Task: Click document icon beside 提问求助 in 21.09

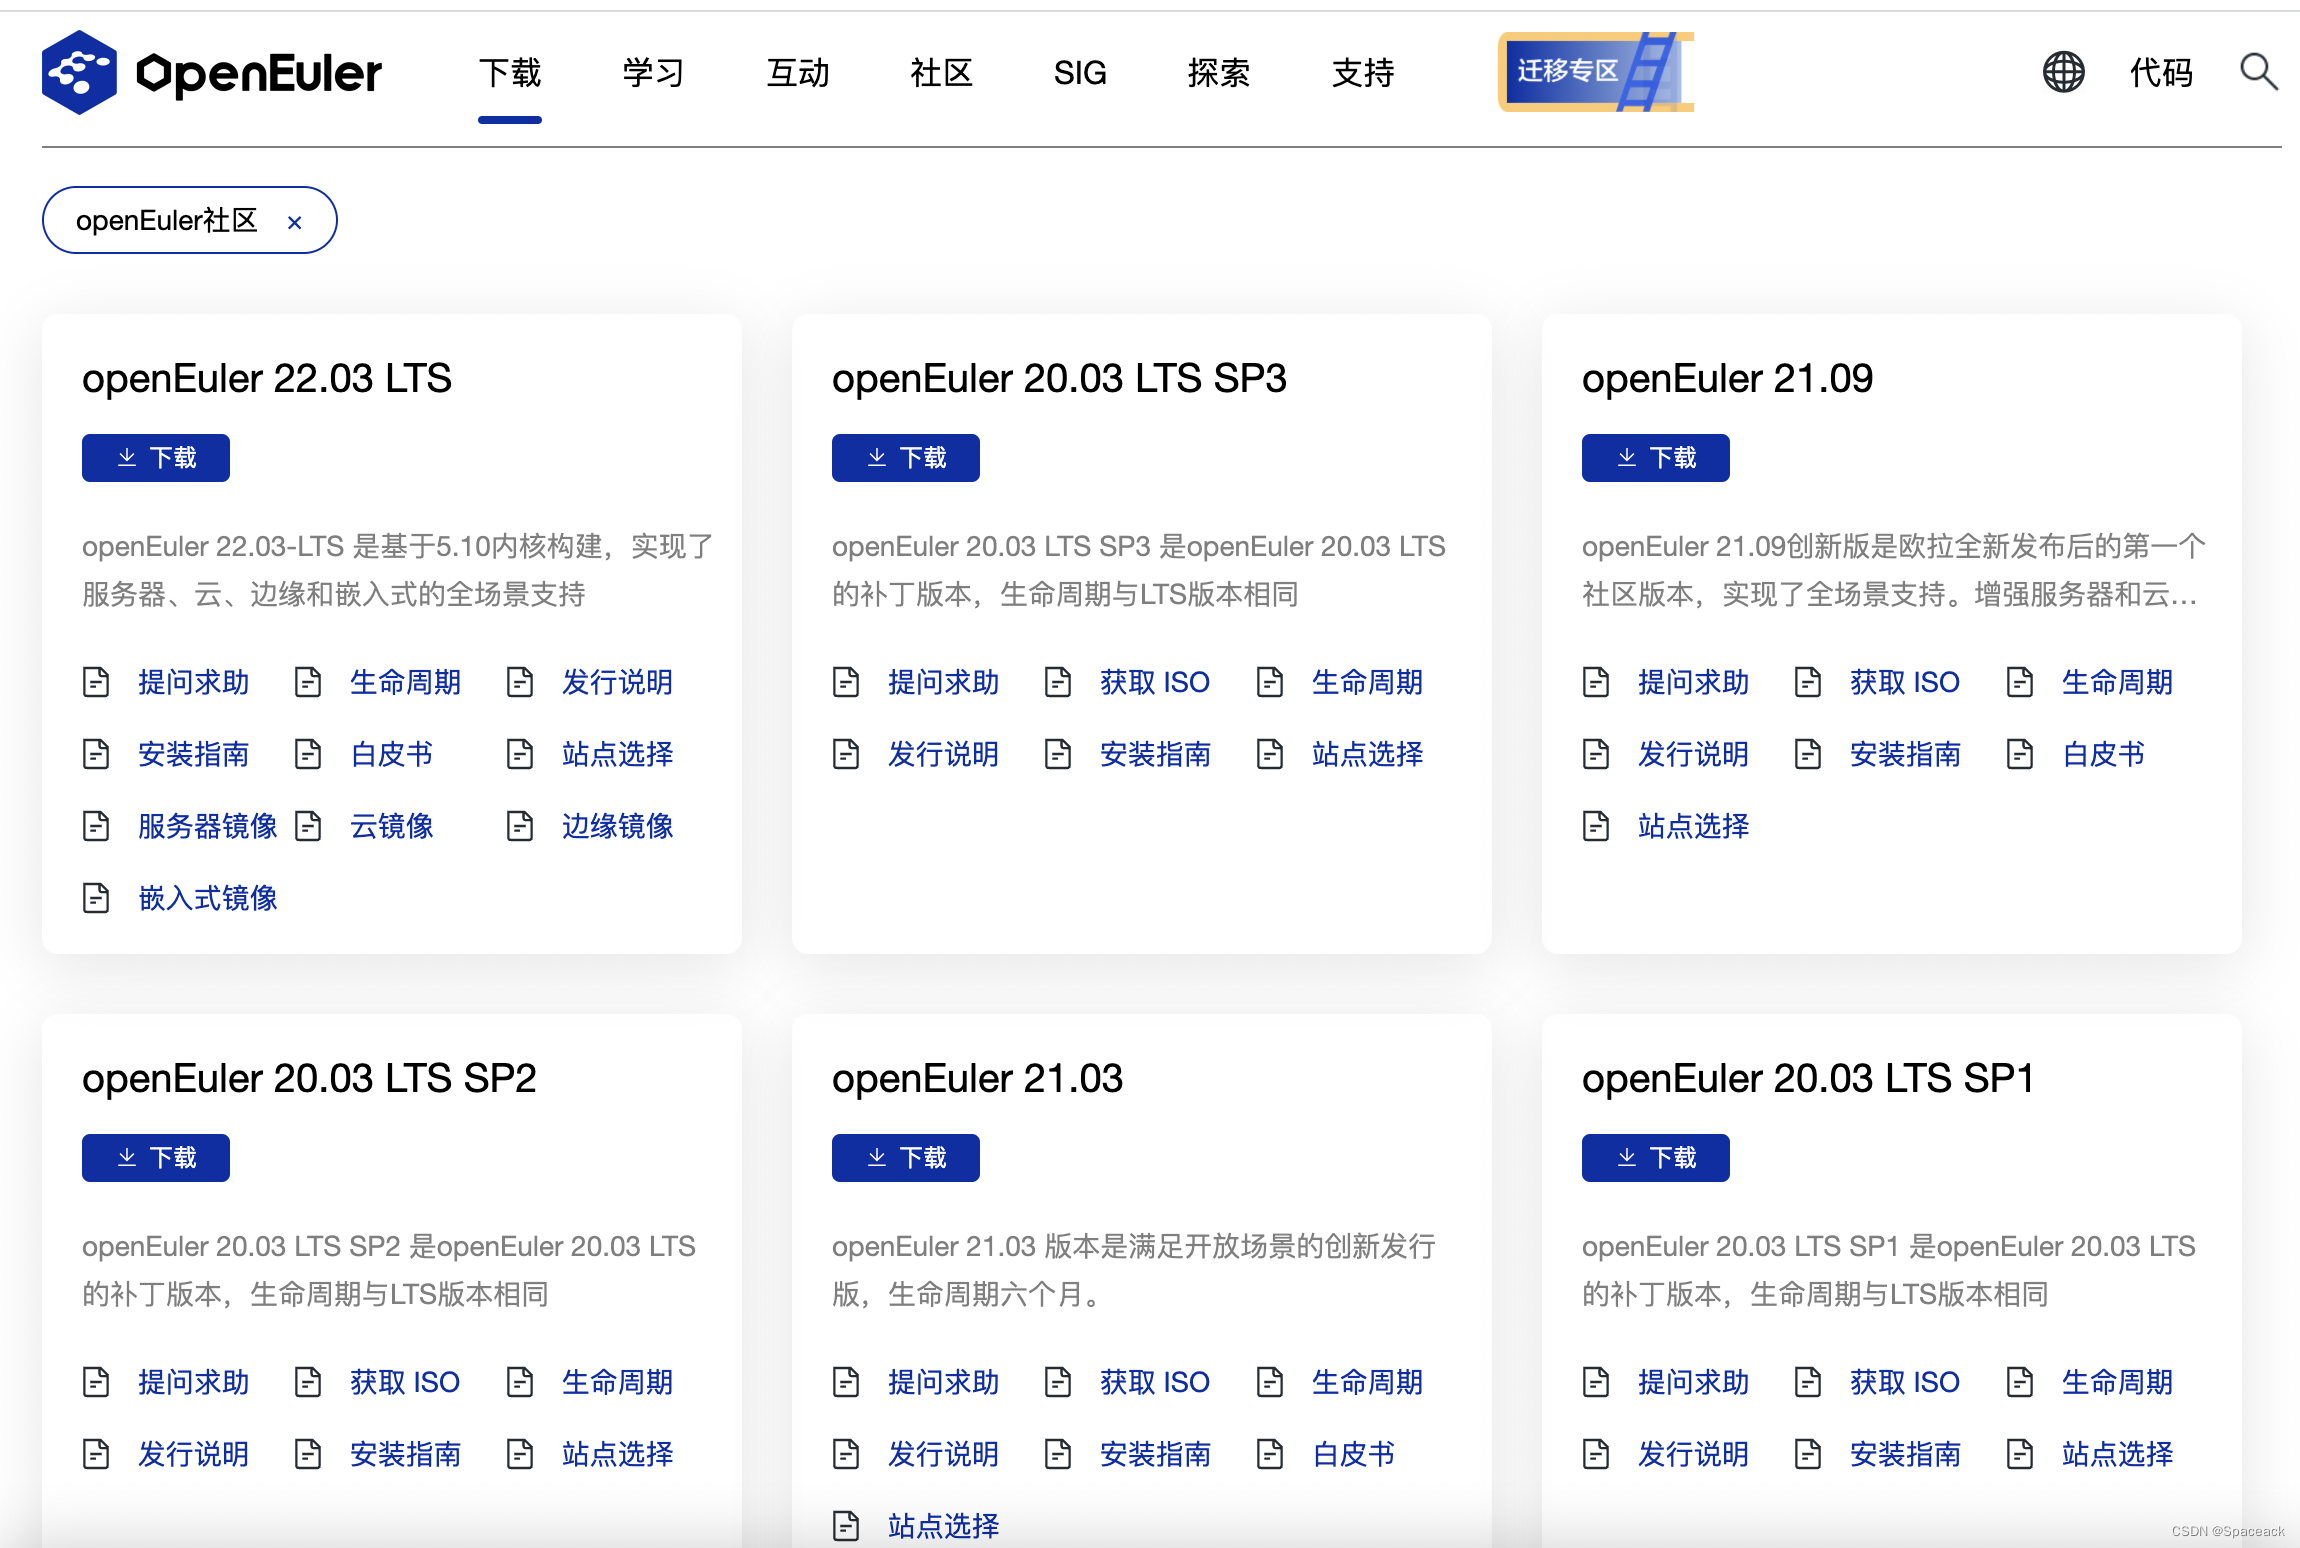Action: (x=1596, y=682)
